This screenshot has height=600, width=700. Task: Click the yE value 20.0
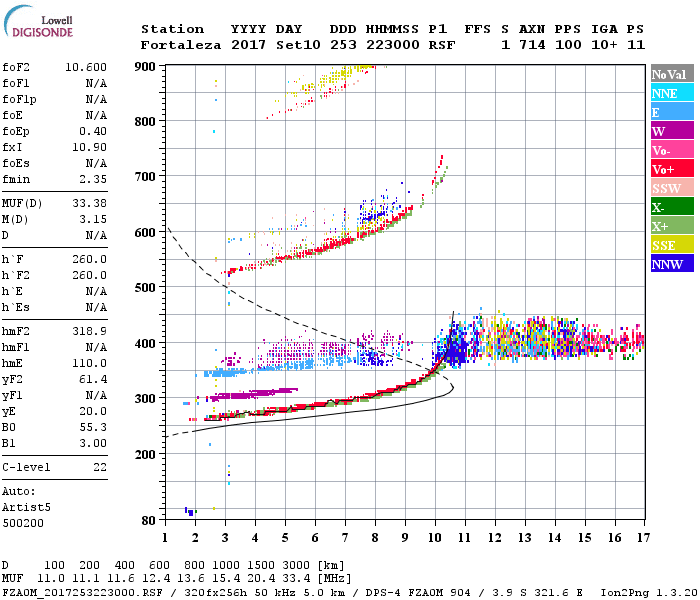click(x=93, y=412)
